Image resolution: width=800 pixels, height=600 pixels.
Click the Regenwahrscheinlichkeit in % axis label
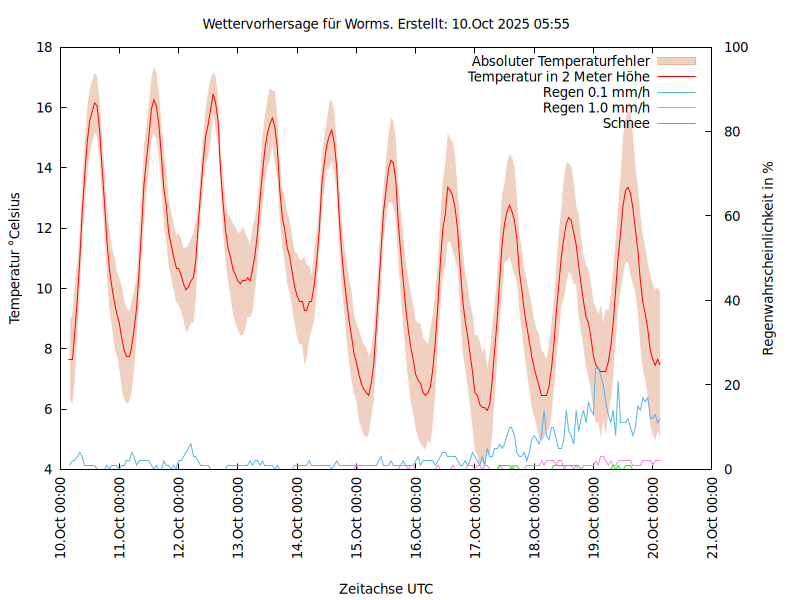point(768,258)
